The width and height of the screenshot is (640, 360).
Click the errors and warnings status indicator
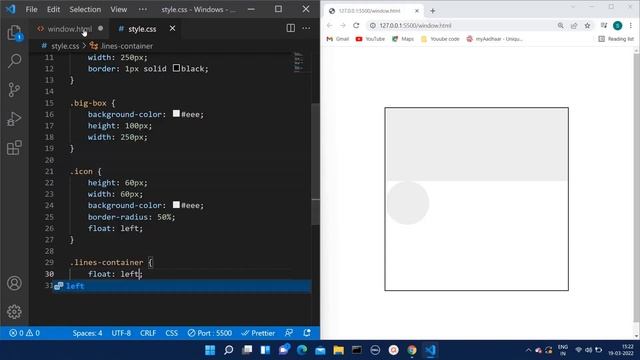click(24, 333)
